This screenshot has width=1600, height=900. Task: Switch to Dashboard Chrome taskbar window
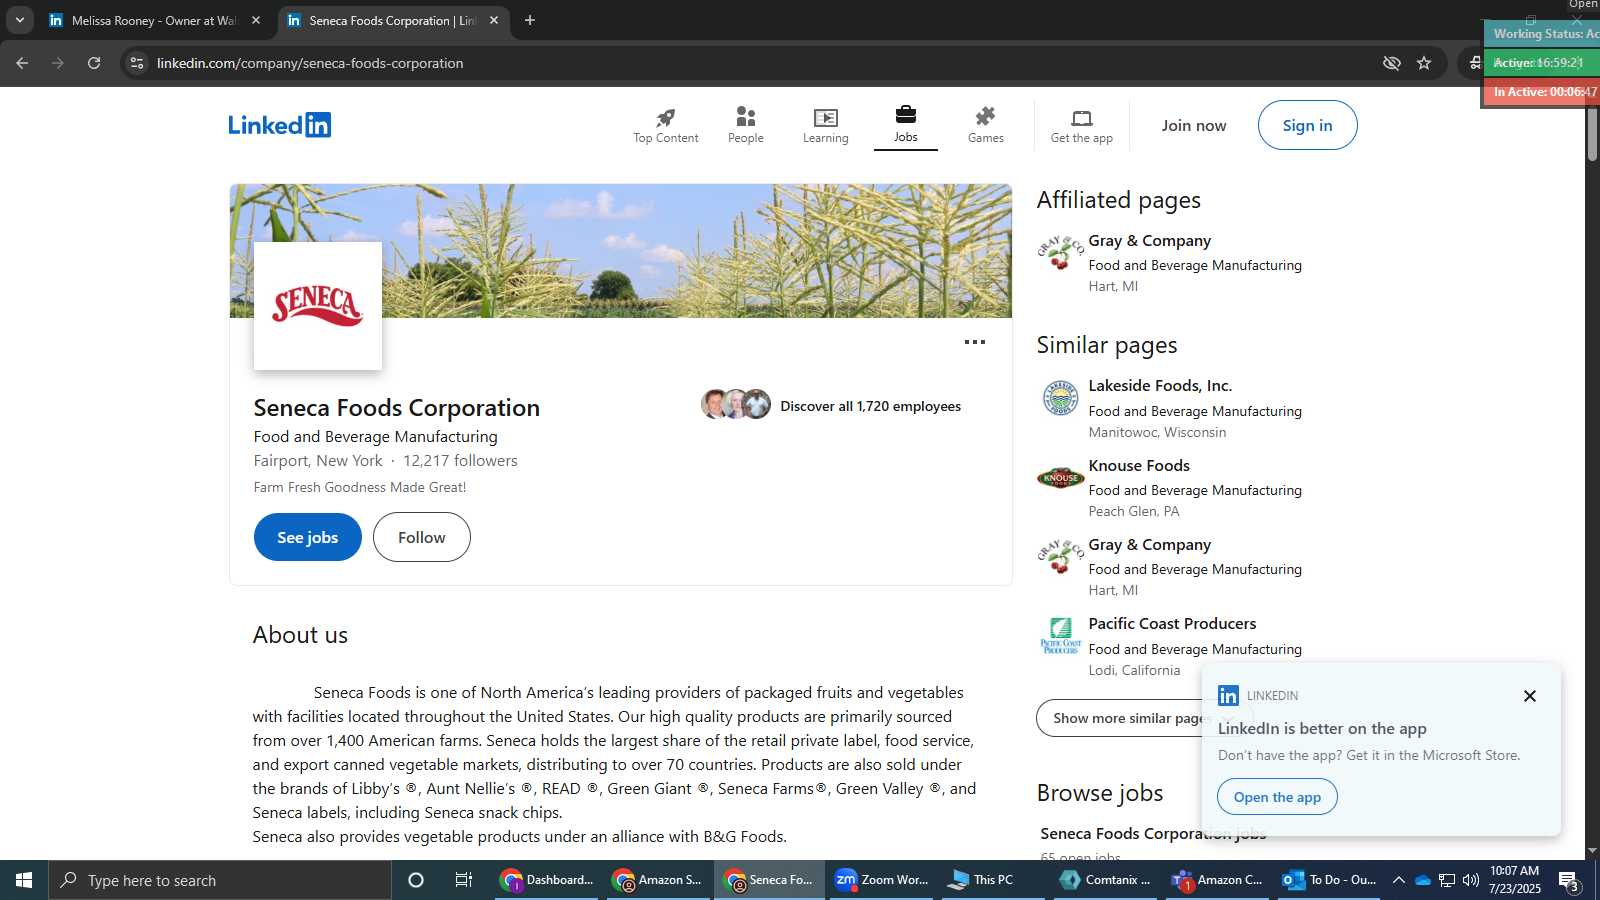548,880
